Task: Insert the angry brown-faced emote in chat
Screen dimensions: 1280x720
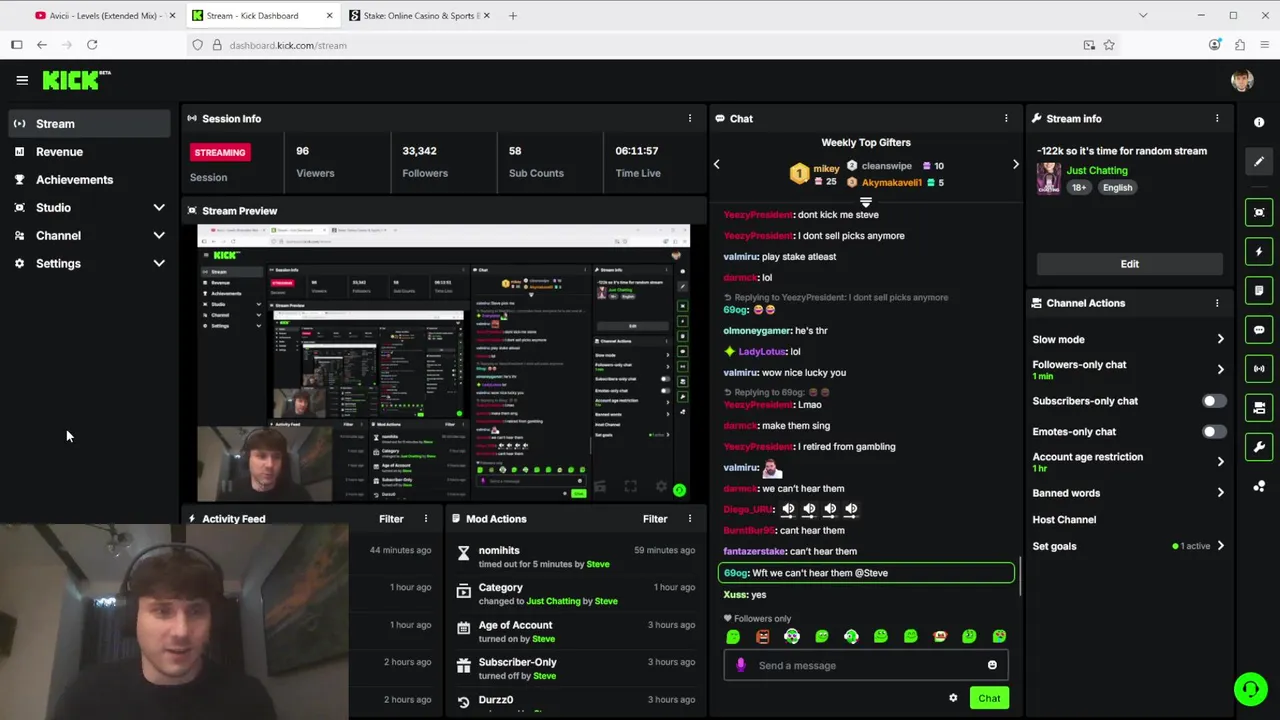Action: point(763,636)
